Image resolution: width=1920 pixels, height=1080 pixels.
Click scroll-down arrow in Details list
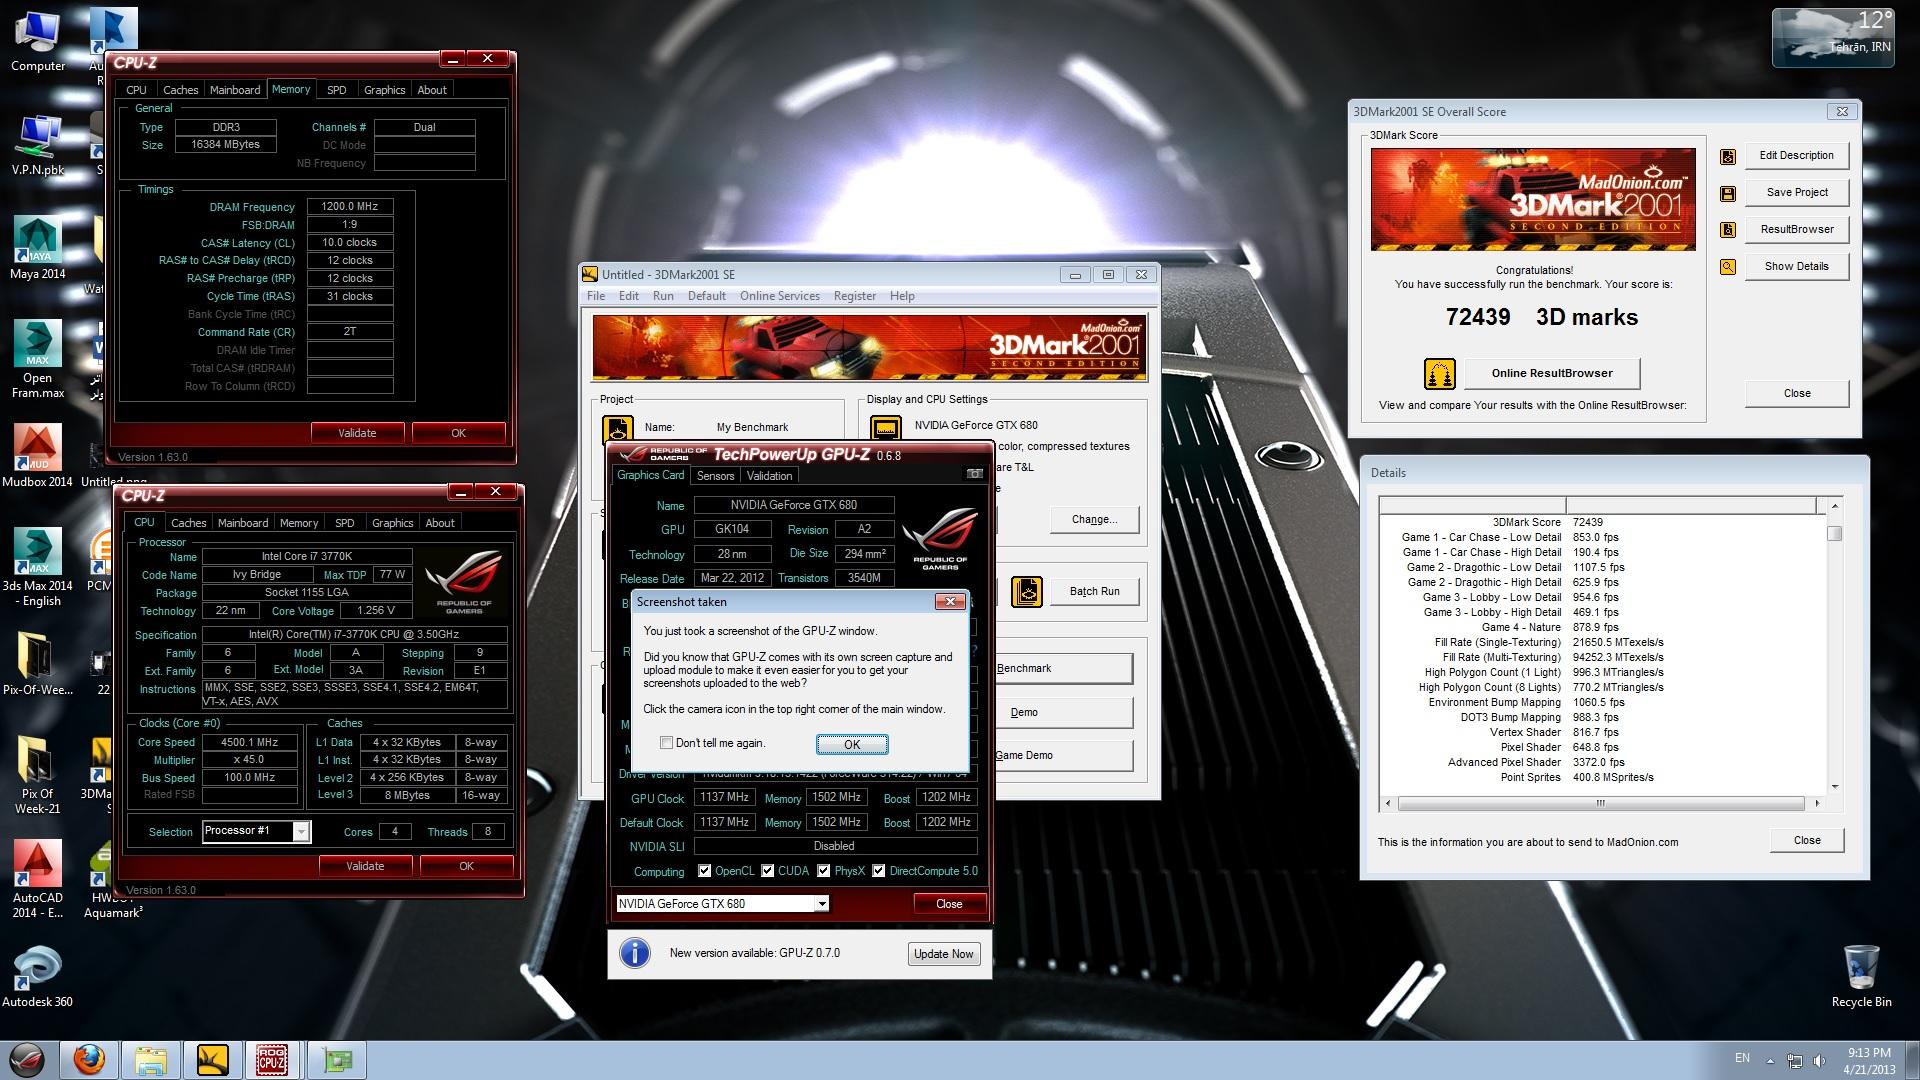click(1834, 787)
